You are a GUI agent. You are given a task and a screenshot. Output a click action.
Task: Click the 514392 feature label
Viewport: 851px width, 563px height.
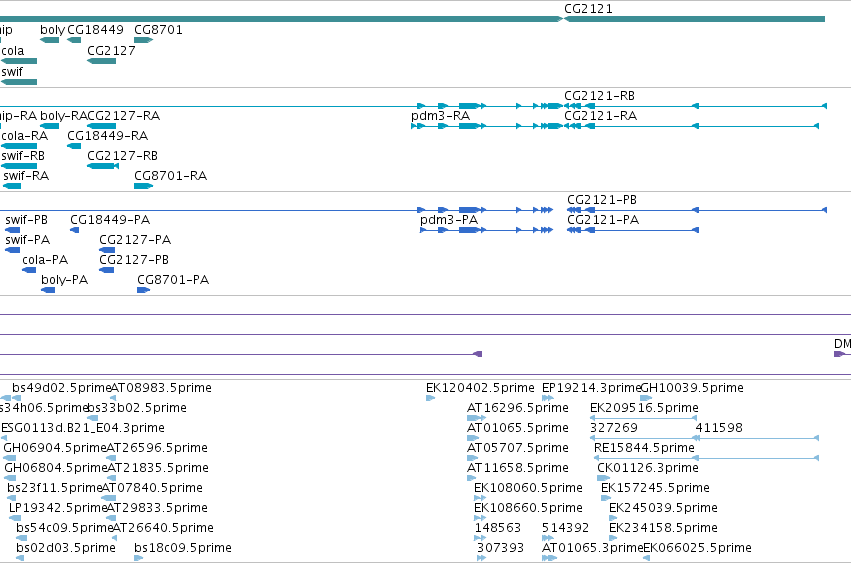[x=566, y=529]
